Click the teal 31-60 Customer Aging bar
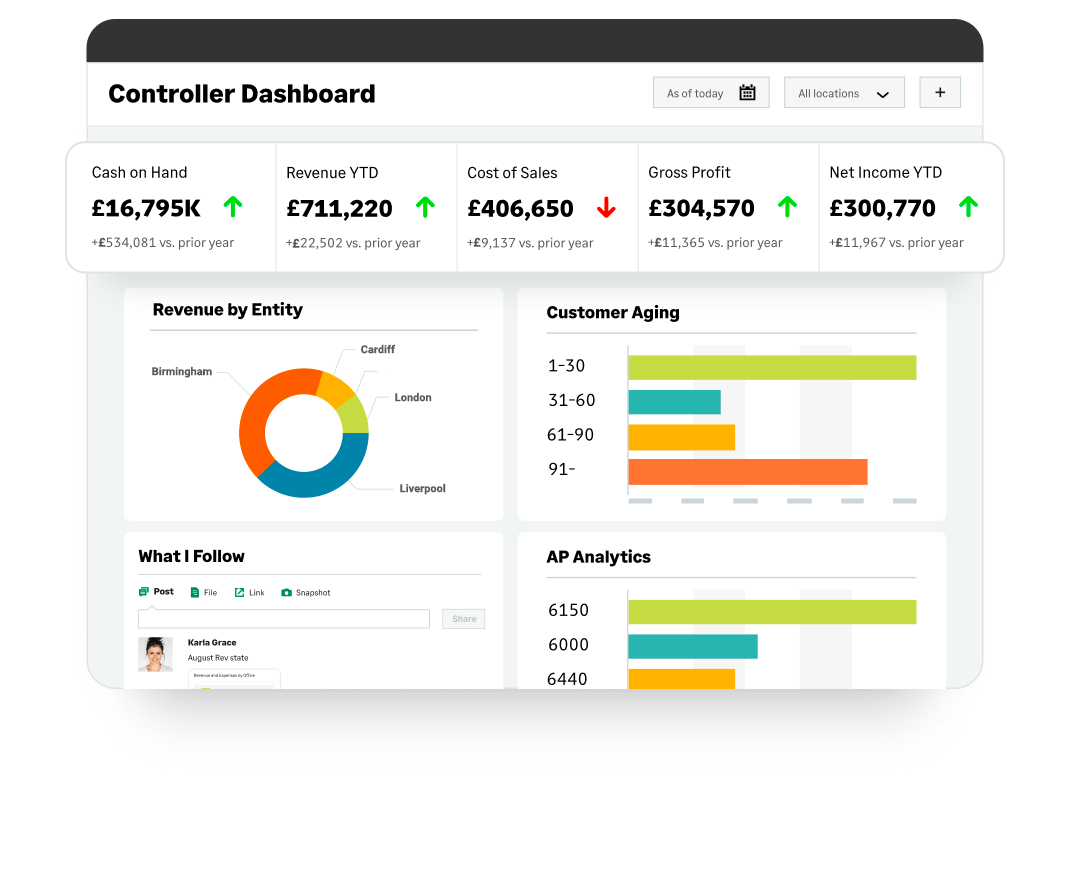1070x880 pixels. pos(674,402)
